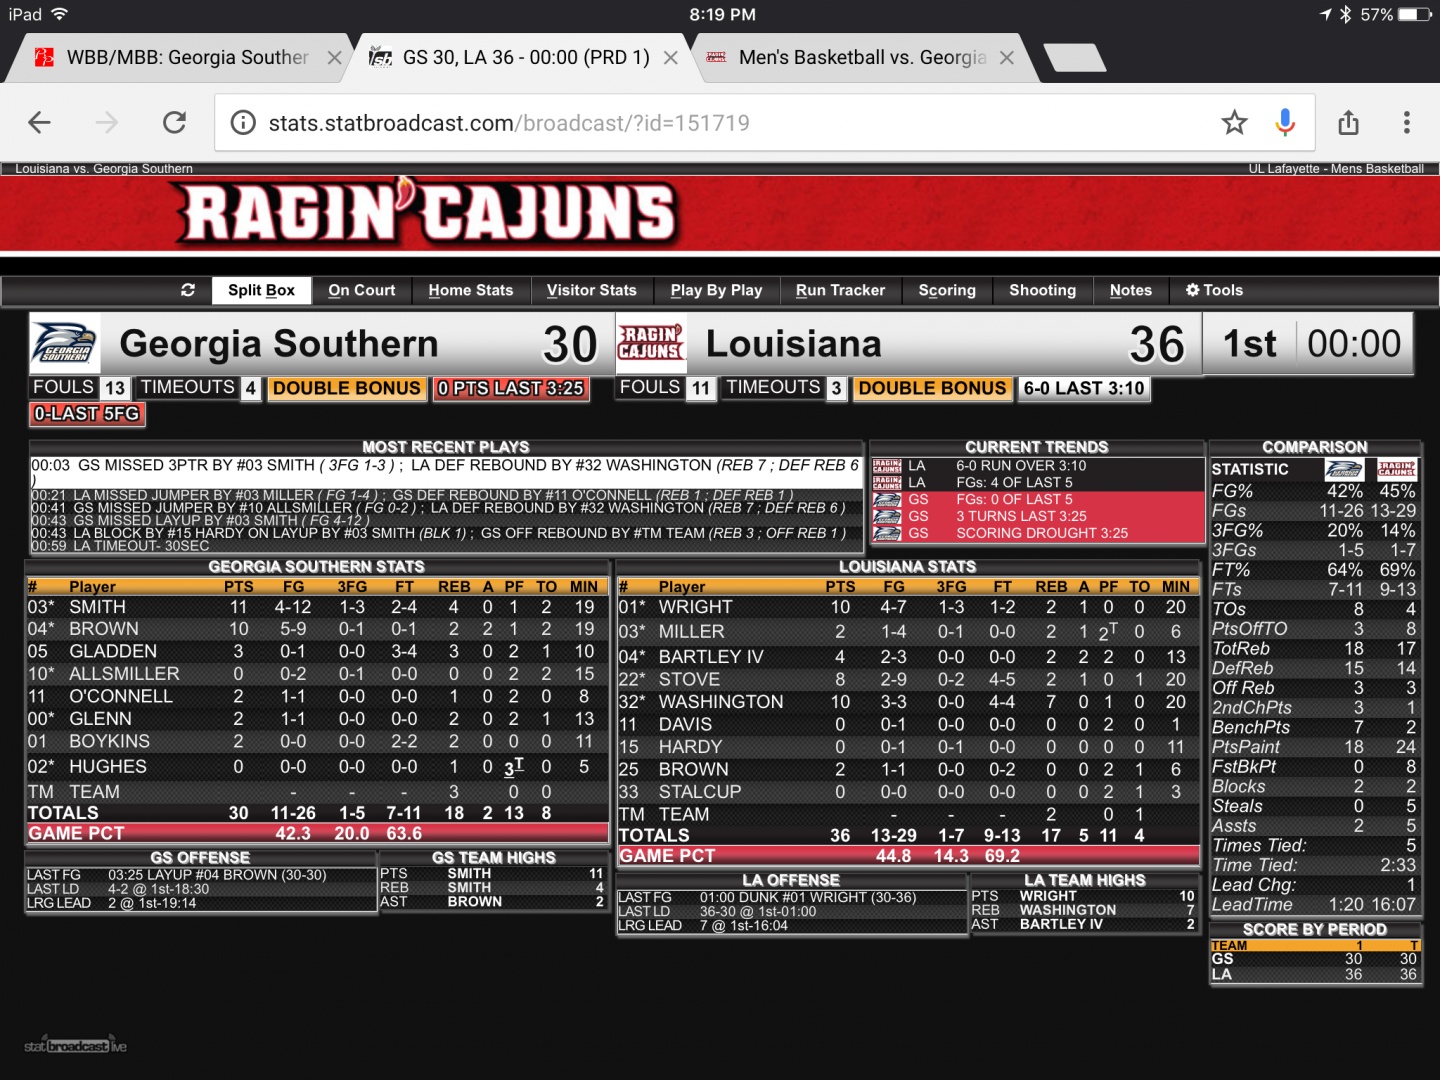Select the Shooting tab

[1042, 290]
